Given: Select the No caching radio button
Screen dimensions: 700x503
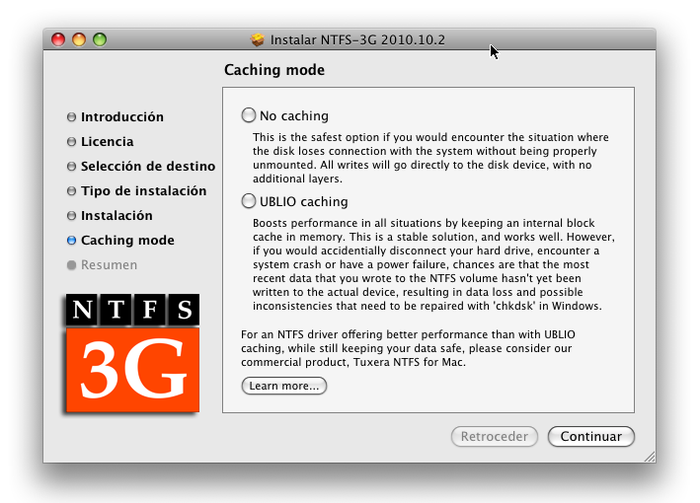Looking at the screenshot, I should [x=249, y=115].
